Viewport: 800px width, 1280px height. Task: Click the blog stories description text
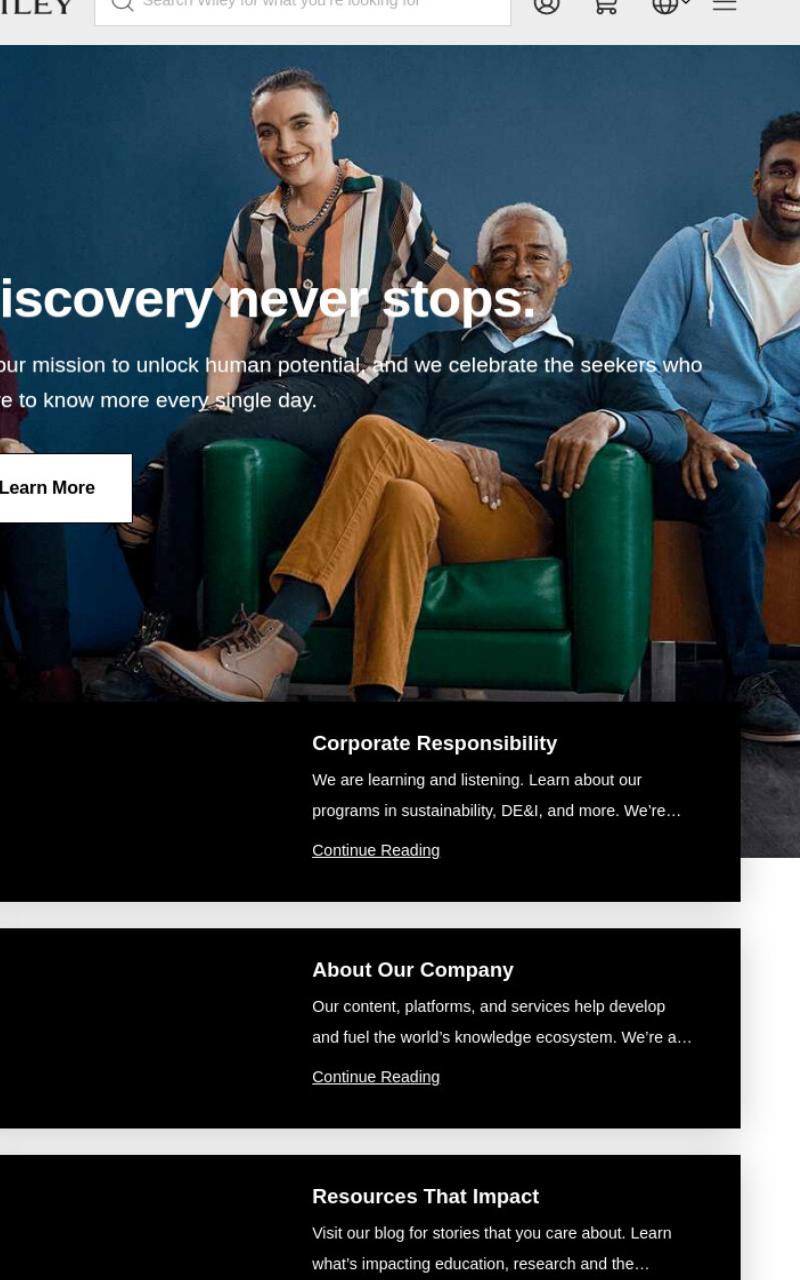click(492, 1248)
